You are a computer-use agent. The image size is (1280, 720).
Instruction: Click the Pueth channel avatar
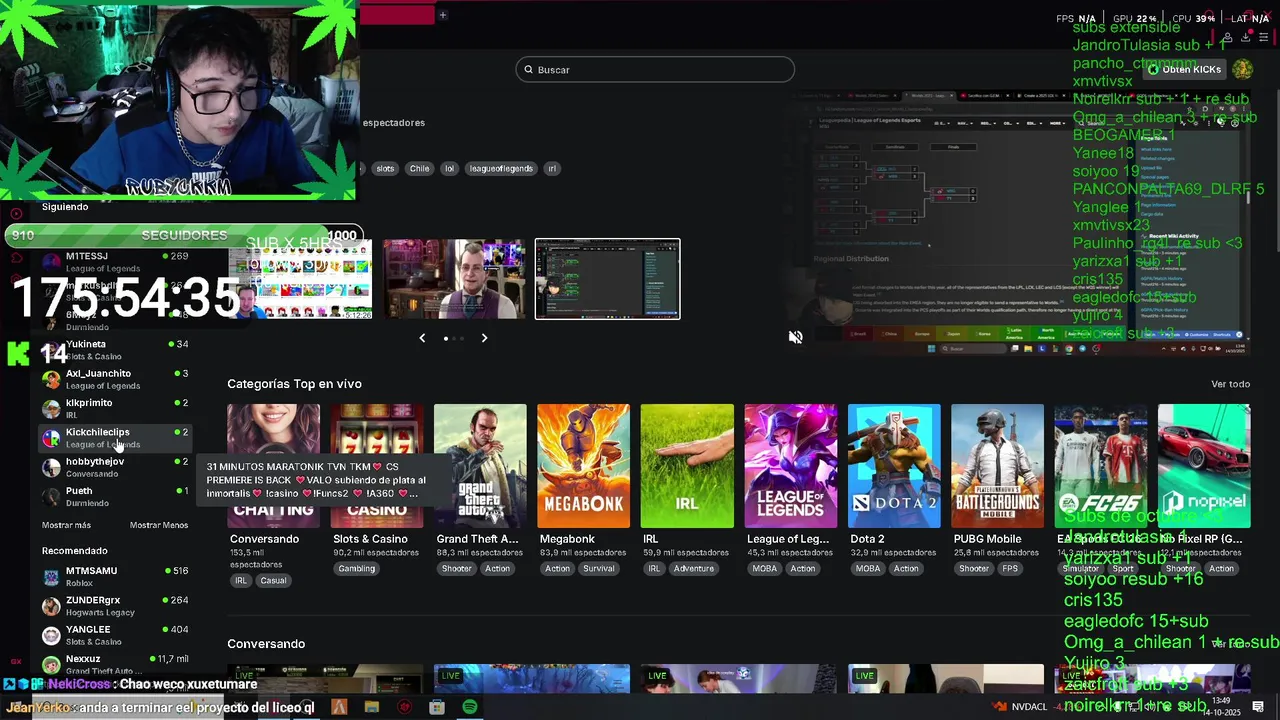point(51,497)
